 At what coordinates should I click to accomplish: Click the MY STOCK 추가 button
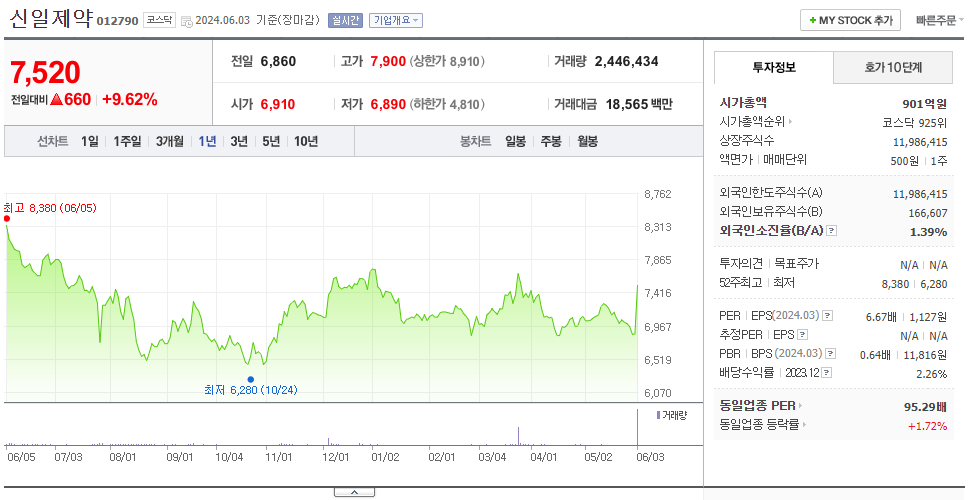click(850, 20)
